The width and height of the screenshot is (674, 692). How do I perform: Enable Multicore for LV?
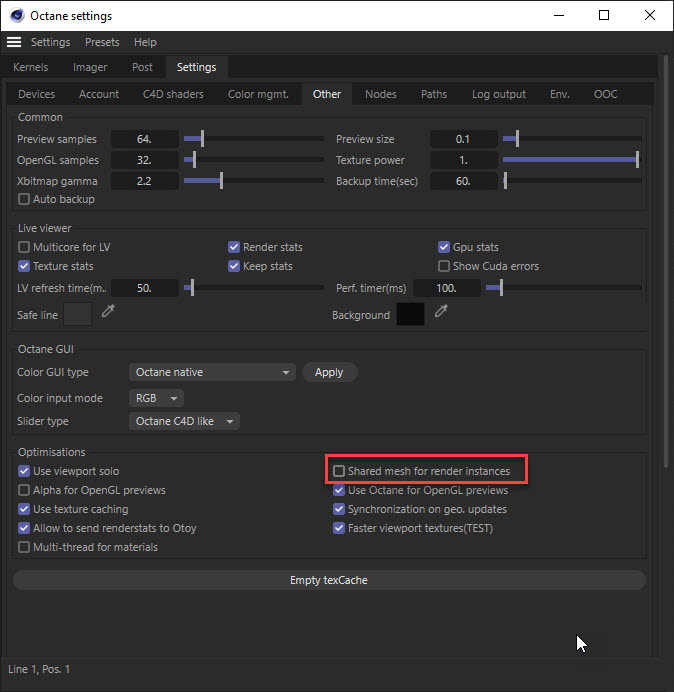25,247
